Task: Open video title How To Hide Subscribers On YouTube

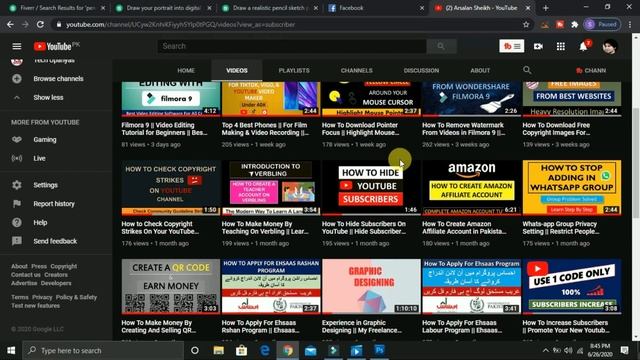Action: pyautogui.click(x=364, y=228)
